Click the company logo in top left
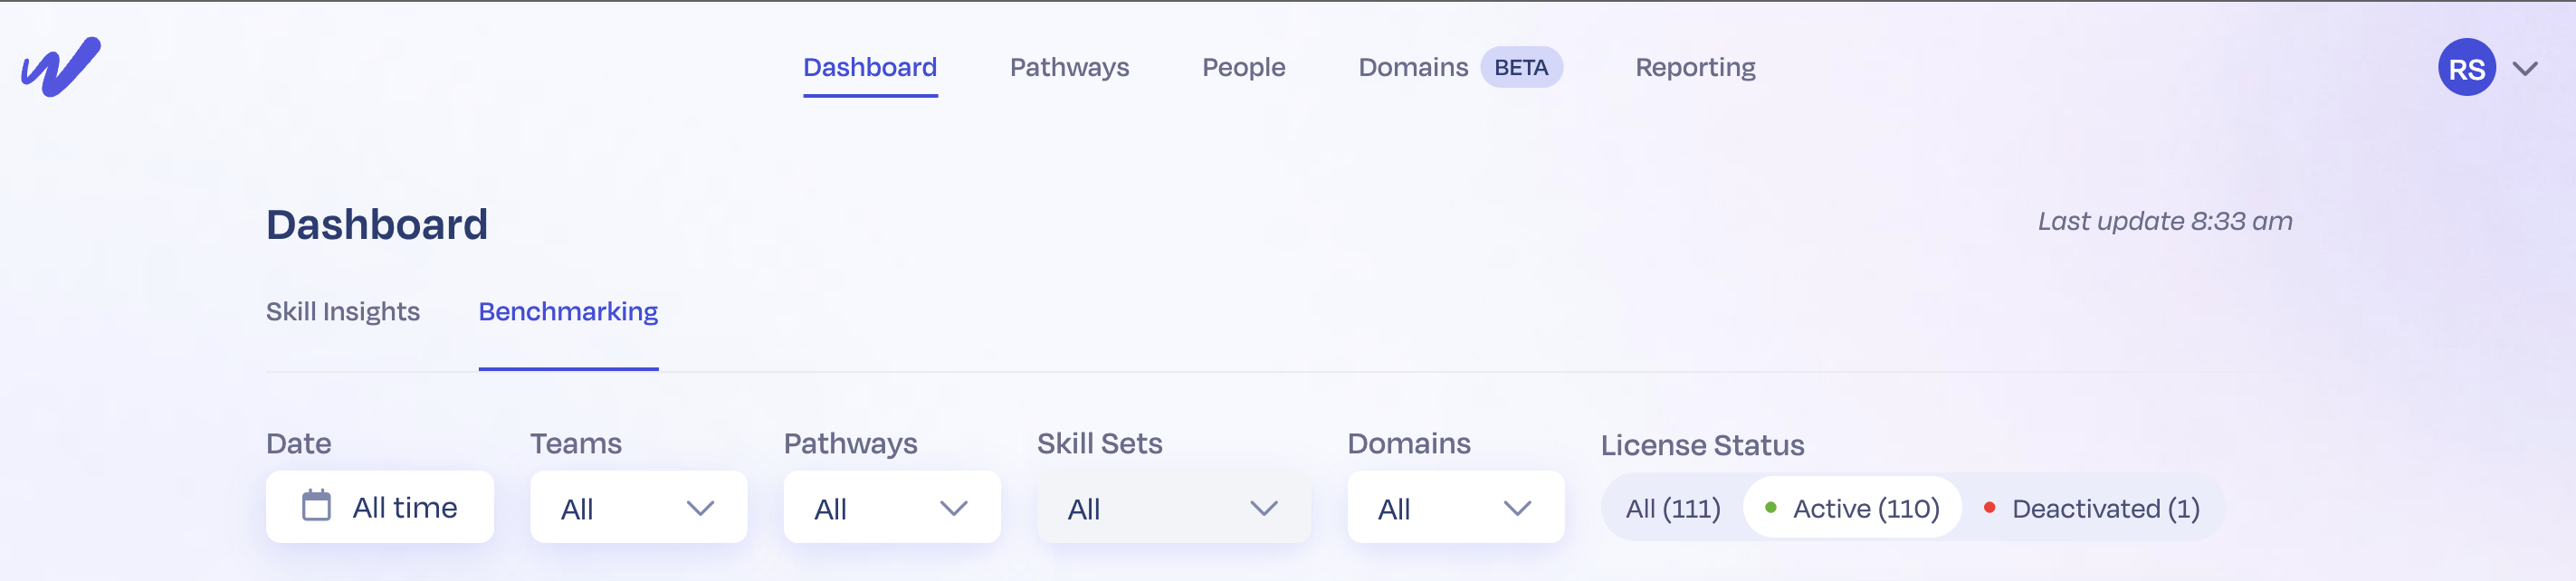Screen dimensions: 2576x581 click(60, 67)
